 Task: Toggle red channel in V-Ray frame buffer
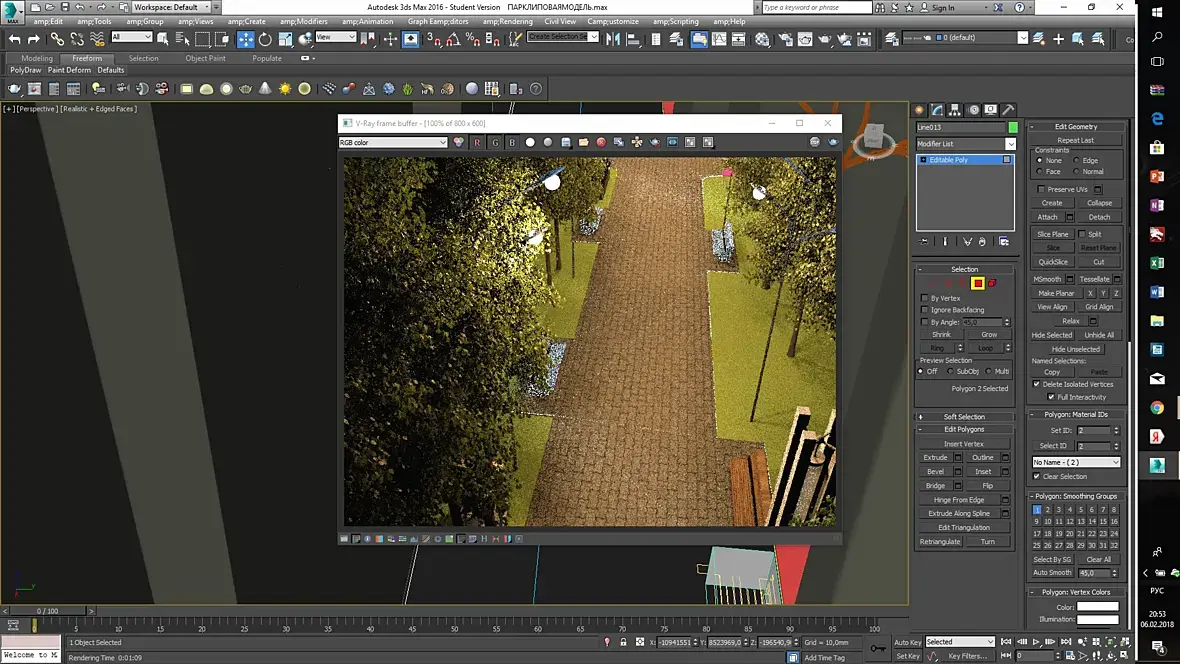477,142
